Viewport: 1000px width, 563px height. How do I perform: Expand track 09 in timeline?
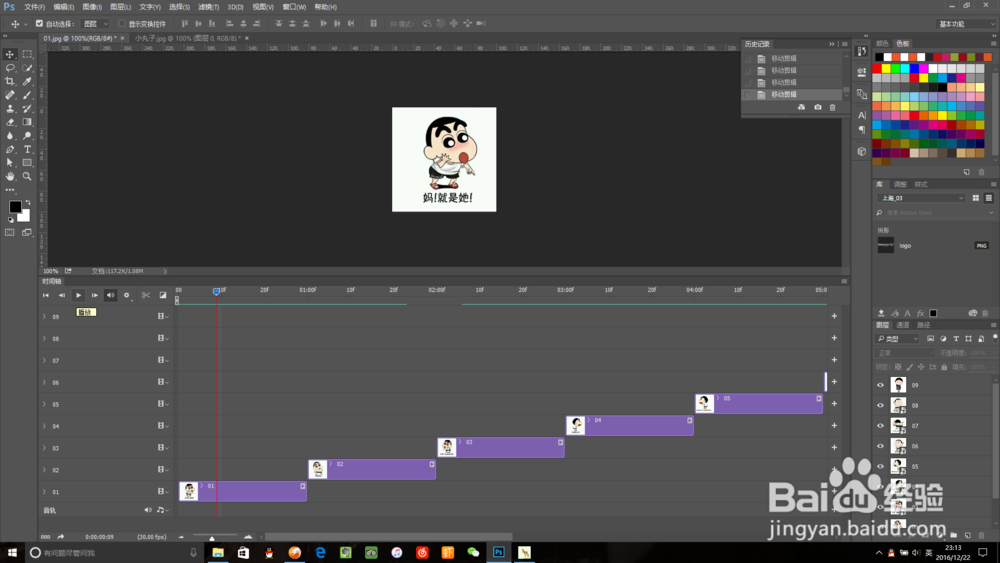(44, 316)
